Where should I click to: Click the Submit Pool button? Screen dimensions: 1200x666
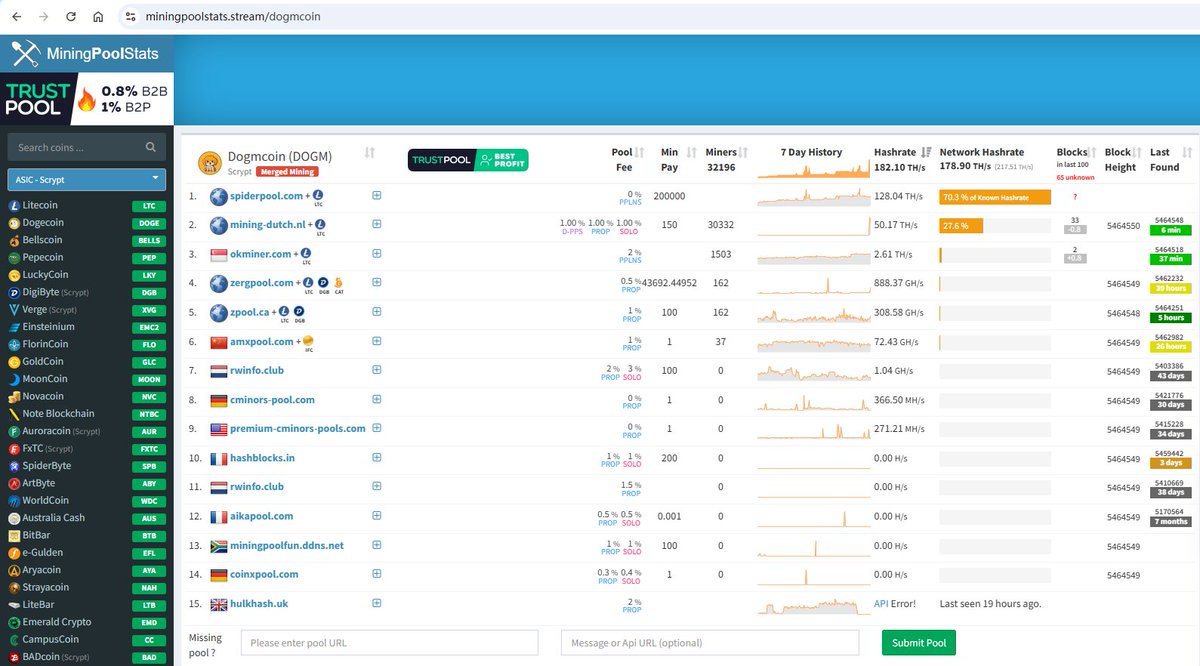(918, 643)
